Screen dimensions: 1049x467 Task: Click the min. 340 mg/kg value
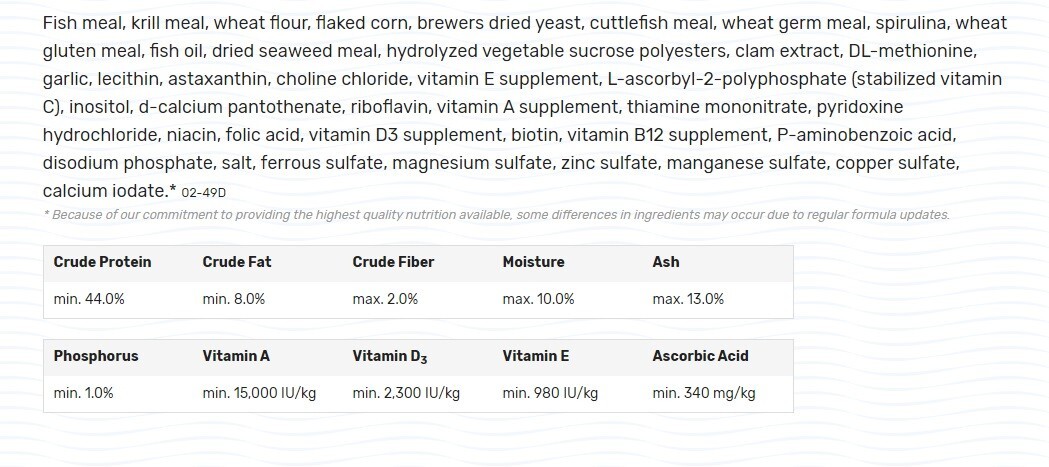point(704,393)
